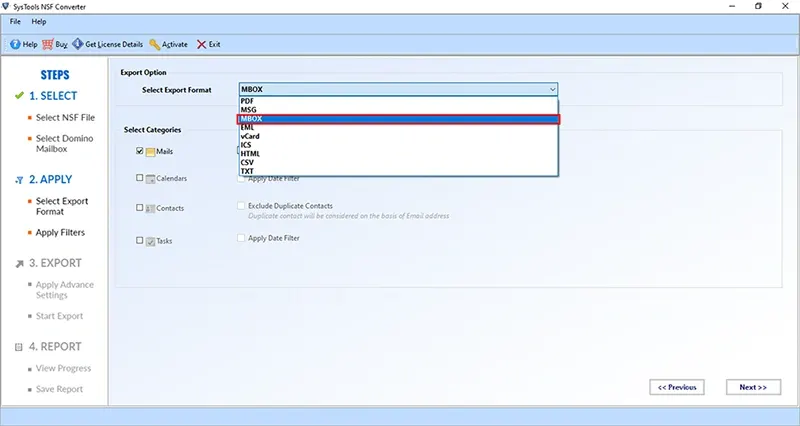Collapse the Select Export Format dropdown arrow

pyautogui.click(x=552, y=89)
